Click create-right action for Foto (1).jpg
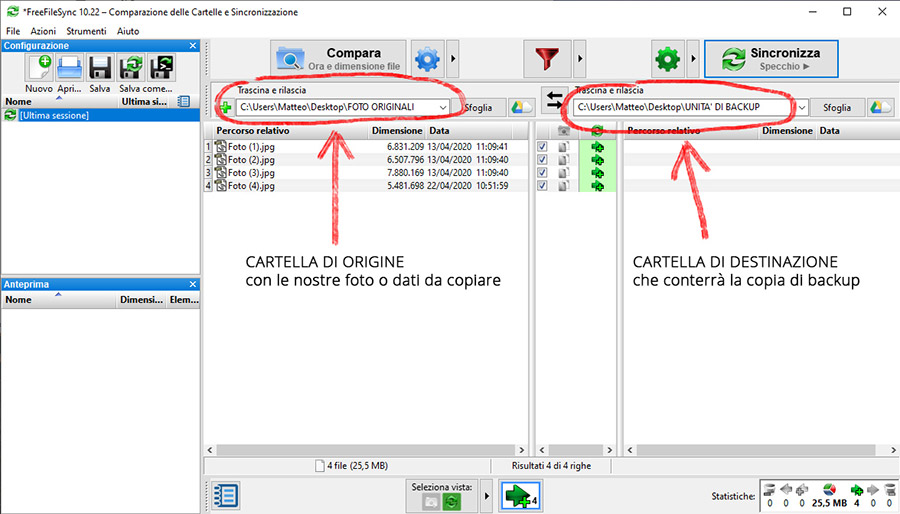 597,147
